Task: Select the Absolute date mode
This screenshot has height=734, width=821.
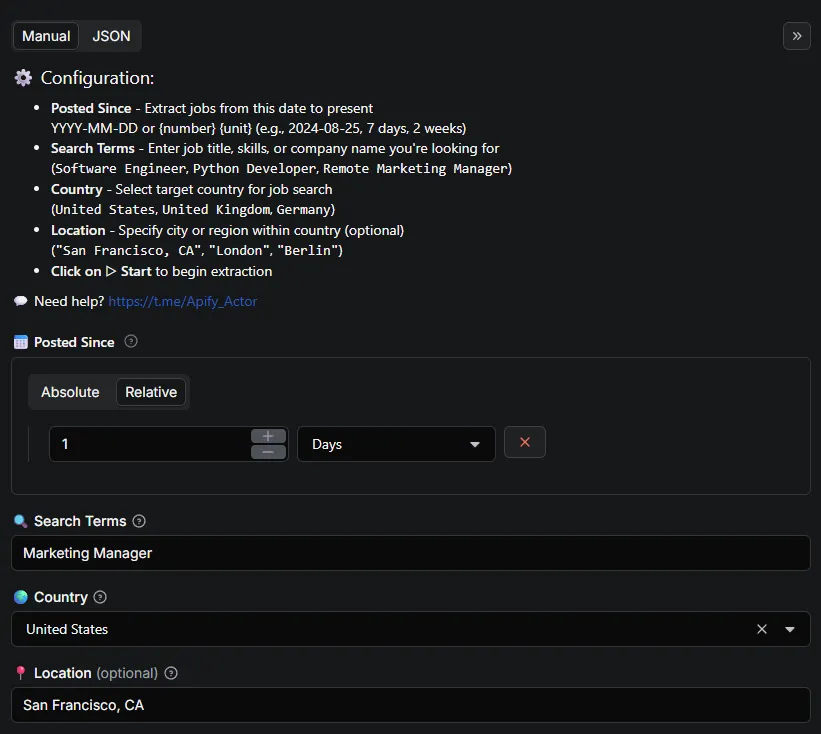Action: click(x=70, y=392)
